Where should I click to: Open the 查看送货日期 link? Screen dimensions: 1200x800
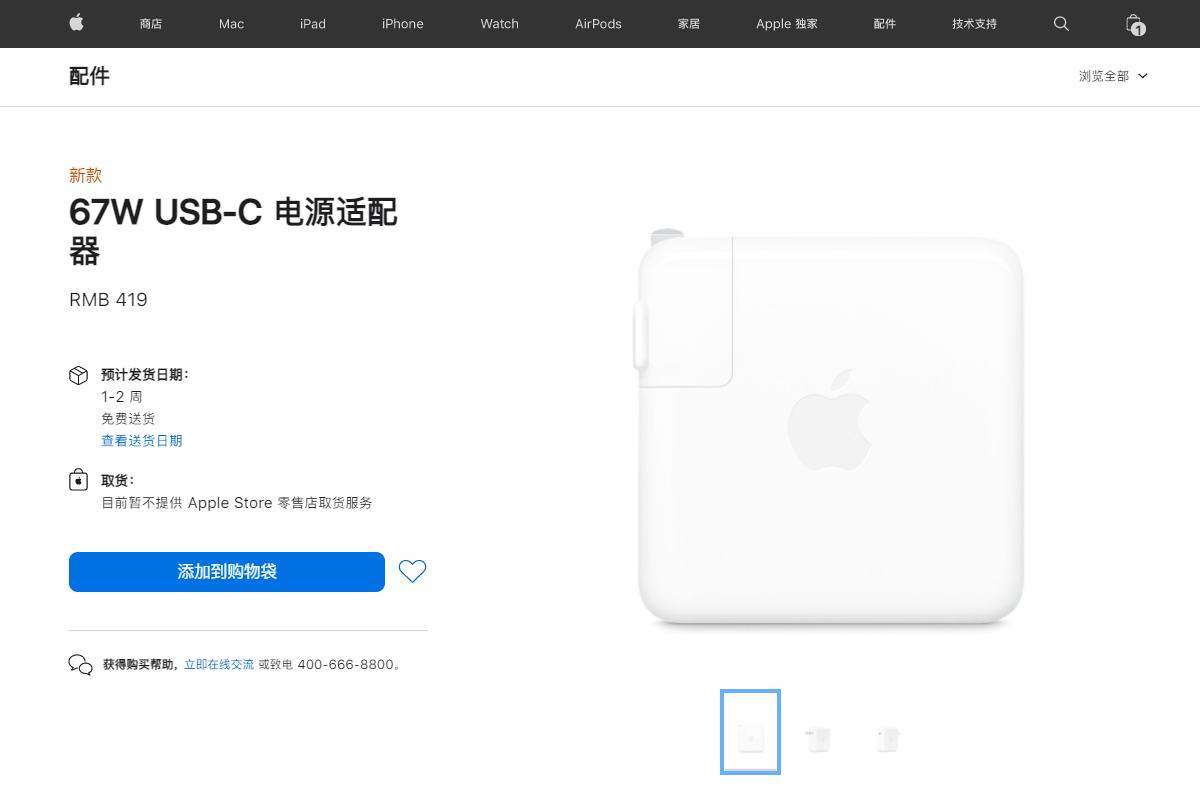[141, 441]
